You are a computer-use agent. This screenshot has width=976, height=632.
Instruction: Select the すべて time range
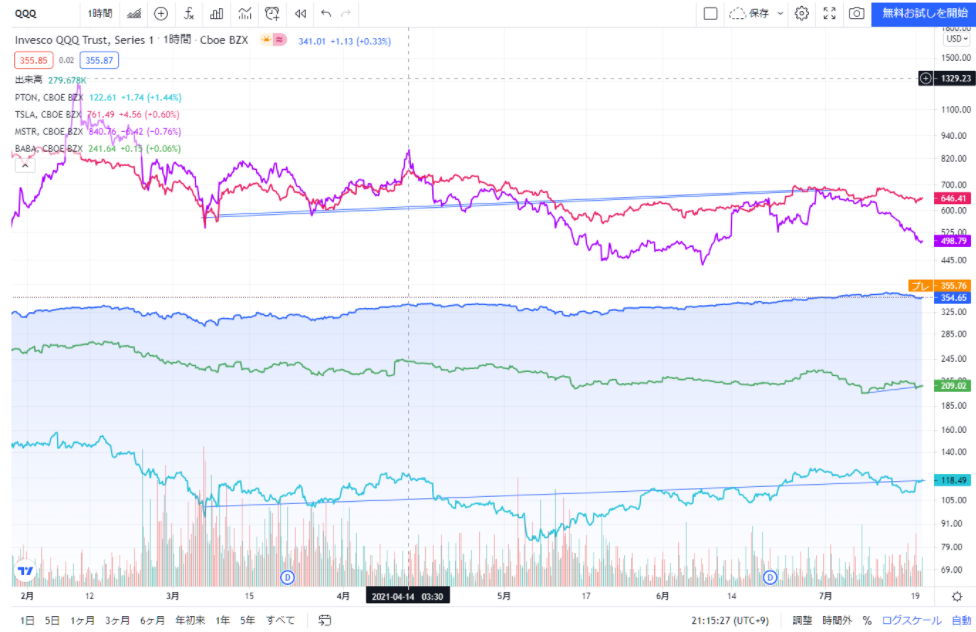[x=280, y=620]
